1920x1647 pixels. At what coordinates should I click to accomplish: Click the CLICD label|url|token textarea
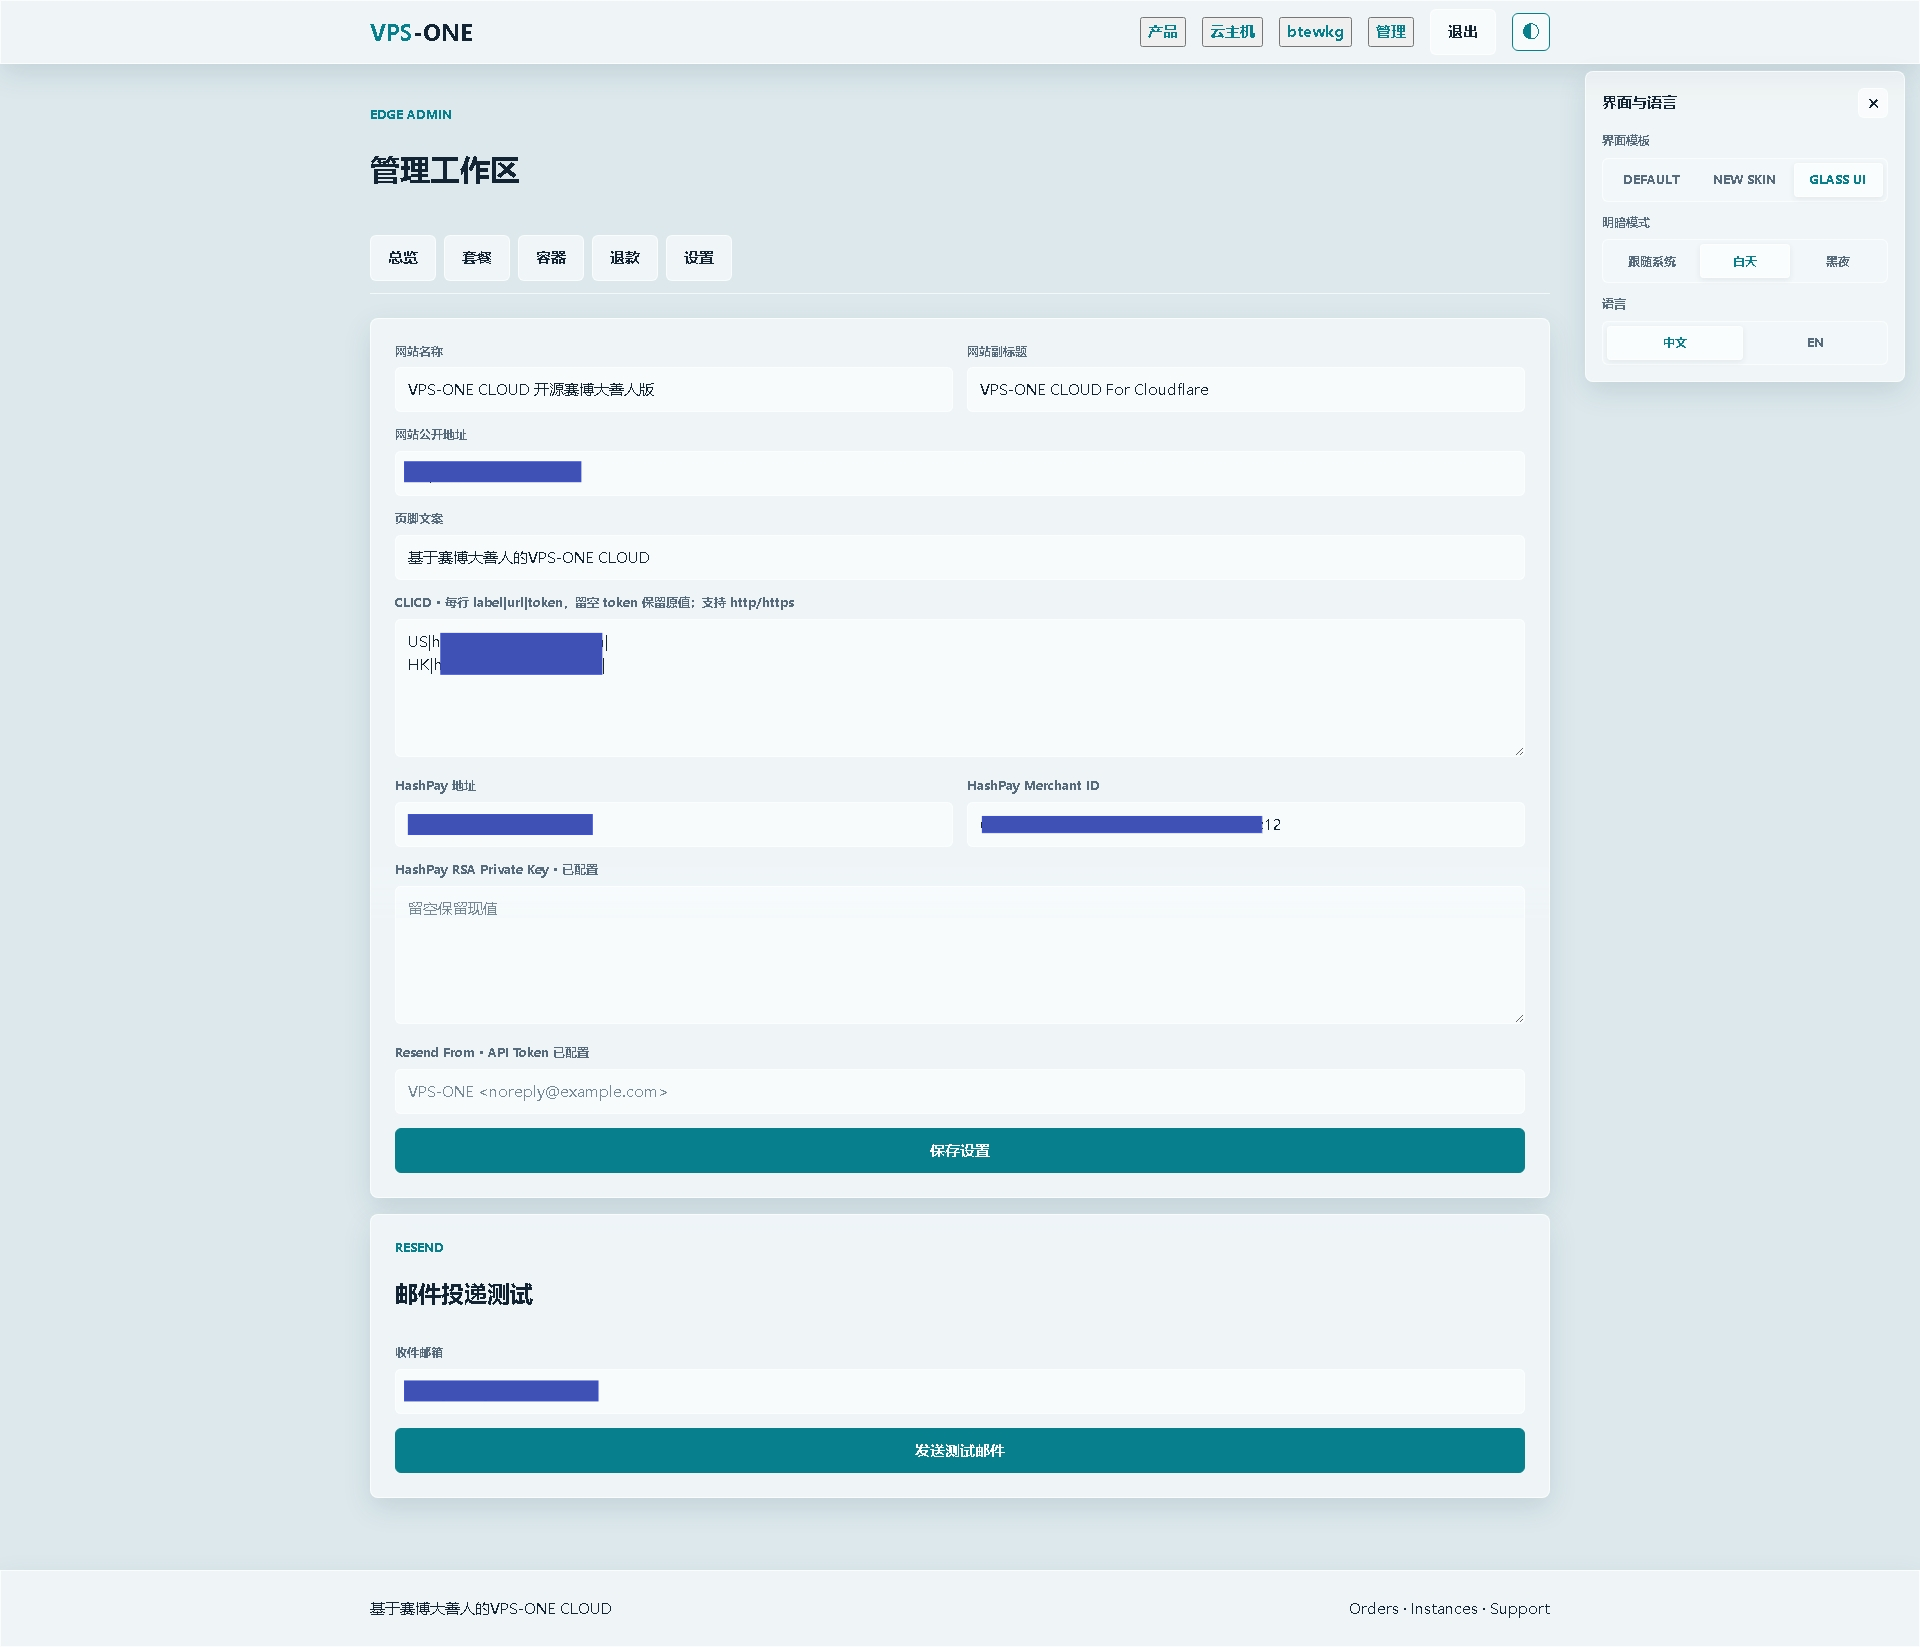[x=960, y=688]
